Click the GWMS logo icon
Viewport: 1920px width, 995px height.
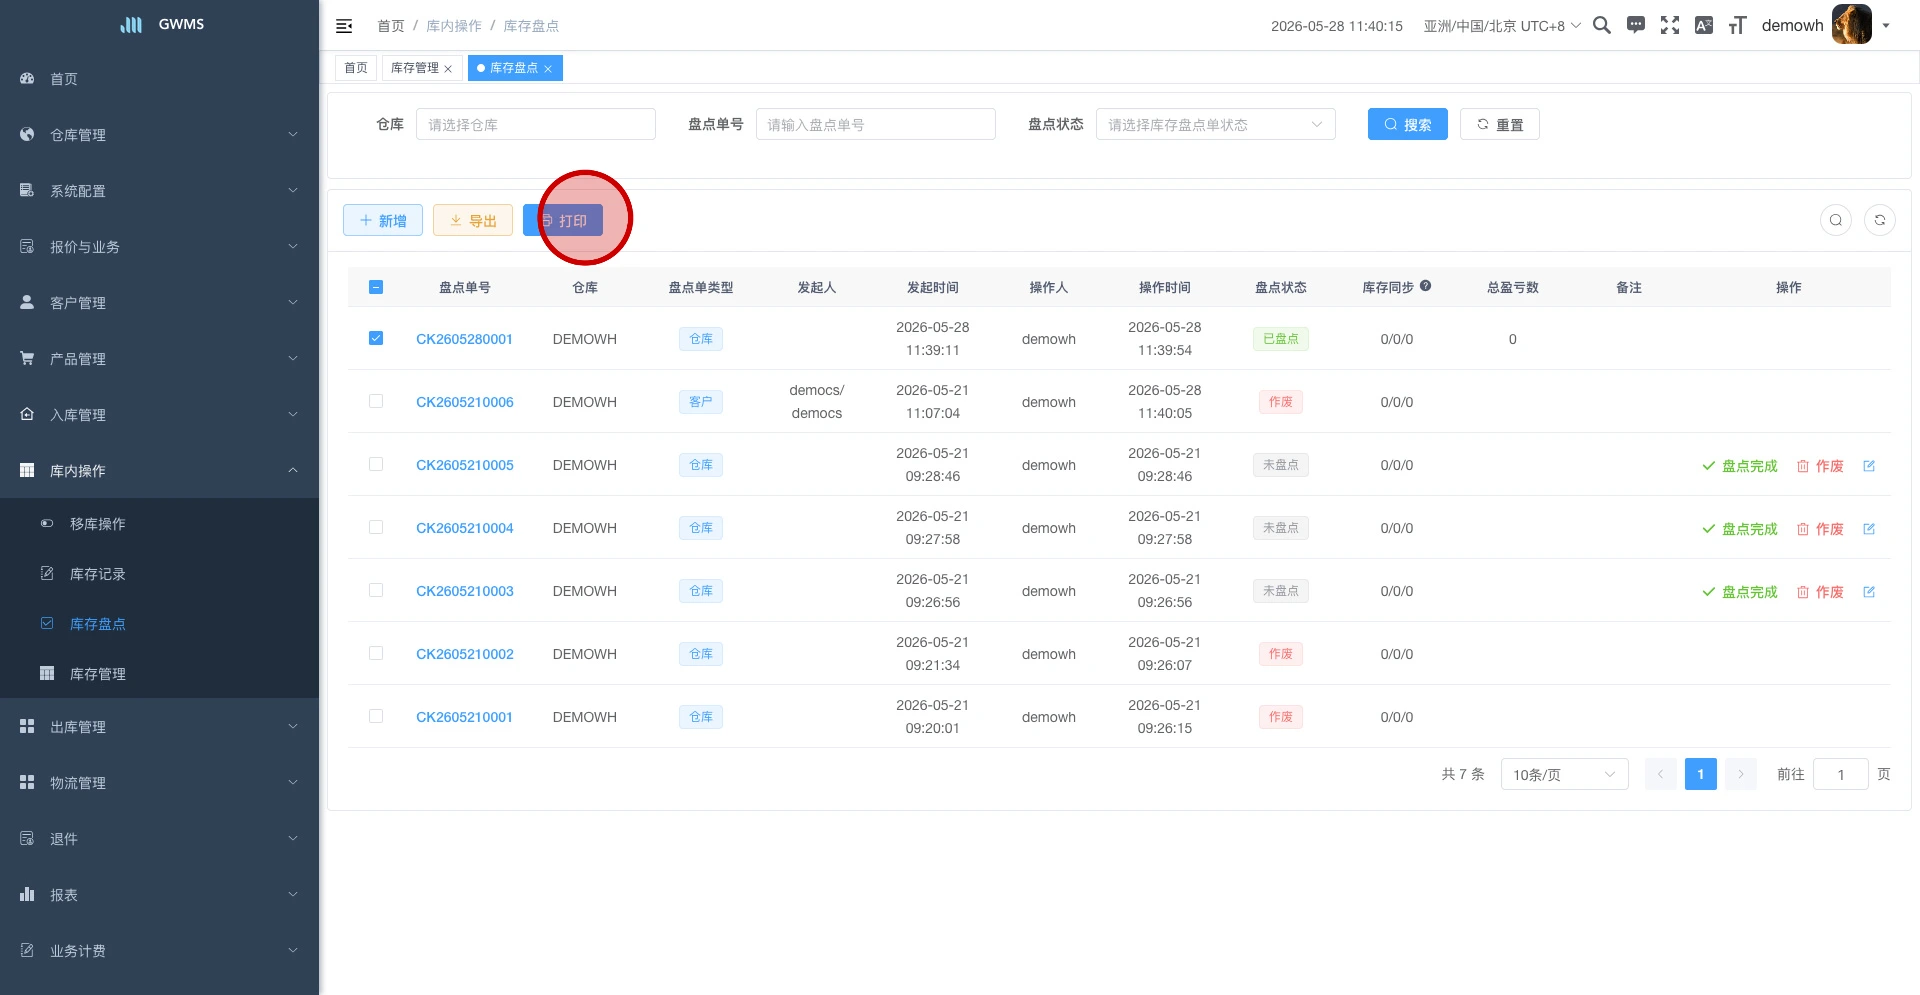[131, 25]
